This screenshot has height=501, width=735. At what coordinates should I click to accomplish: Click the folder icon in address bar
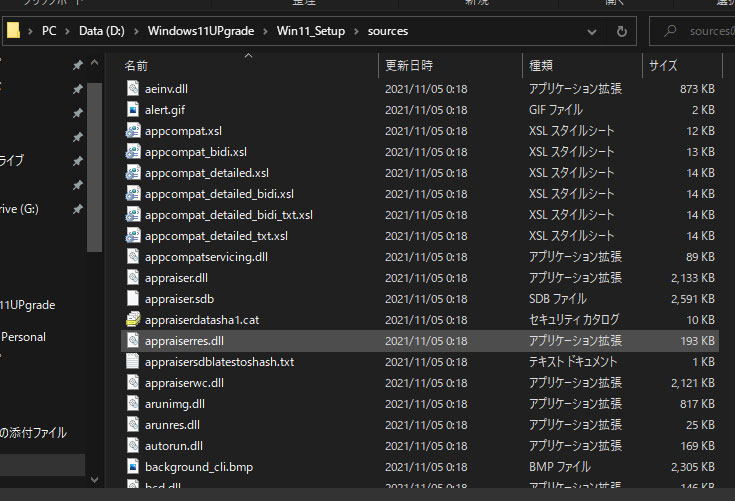[13, 30]
